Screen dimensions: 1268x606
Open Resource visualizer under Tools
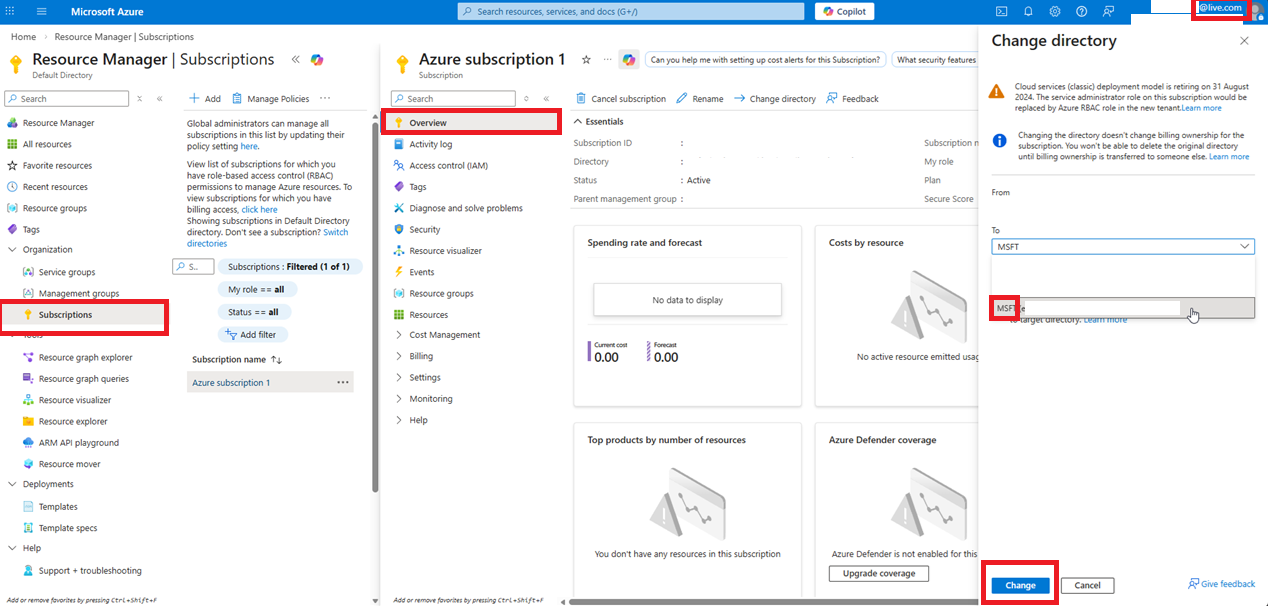tap(75, 400)
